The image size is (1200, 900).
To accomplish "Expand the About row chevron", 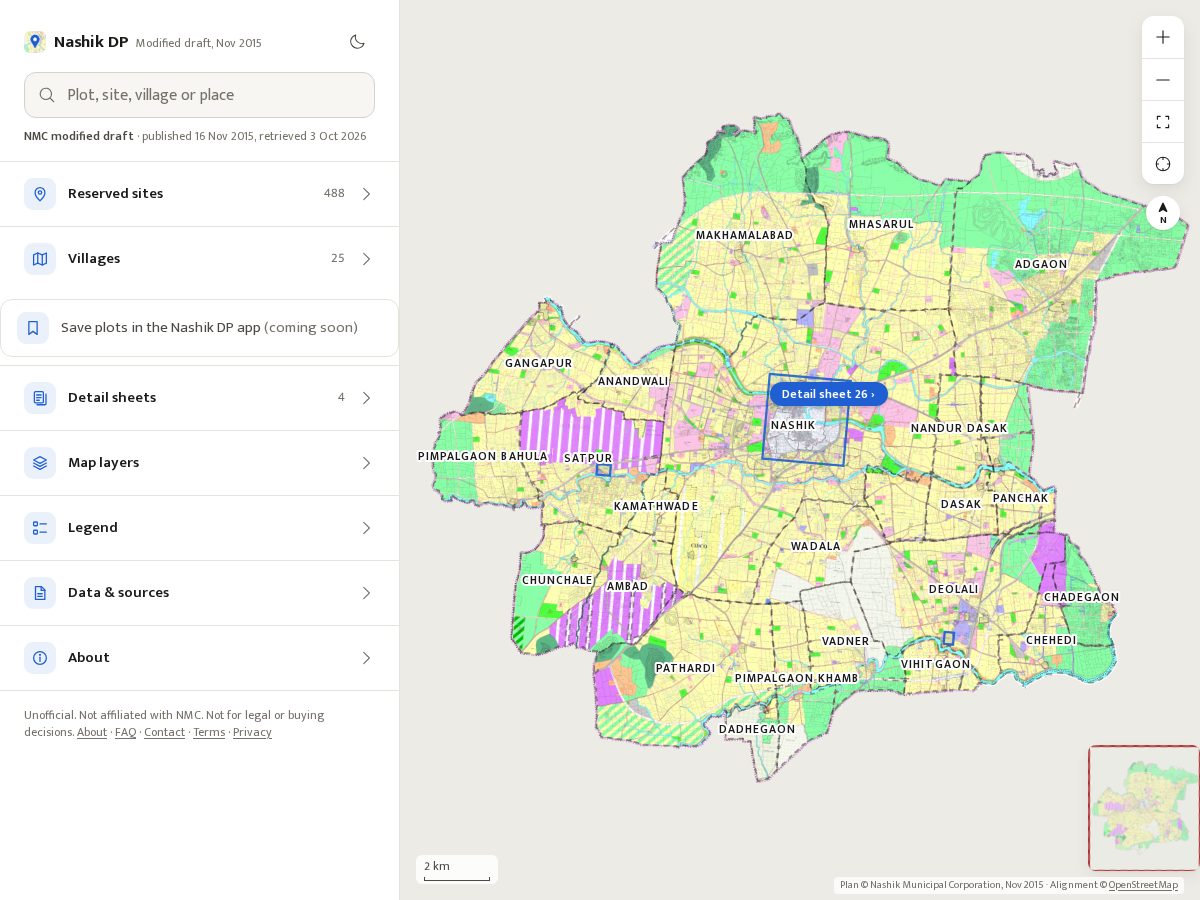I will pos(366,658).
